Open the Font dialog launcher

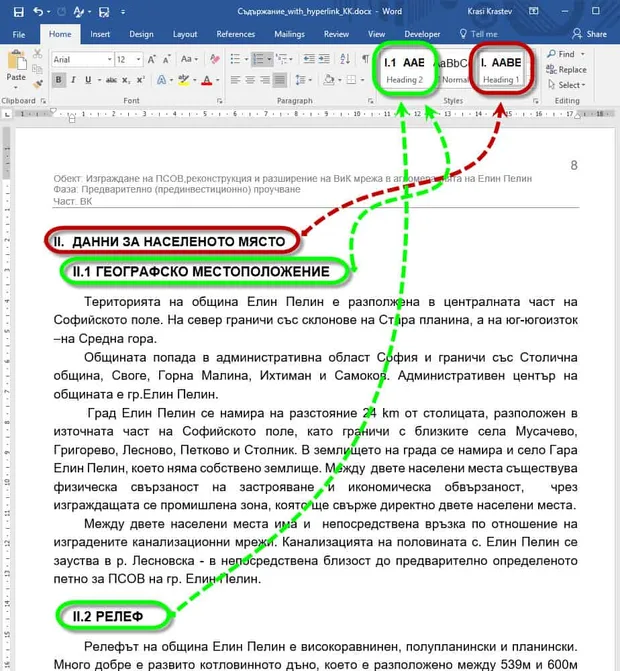pyautogui.click(x=220, y=101)
